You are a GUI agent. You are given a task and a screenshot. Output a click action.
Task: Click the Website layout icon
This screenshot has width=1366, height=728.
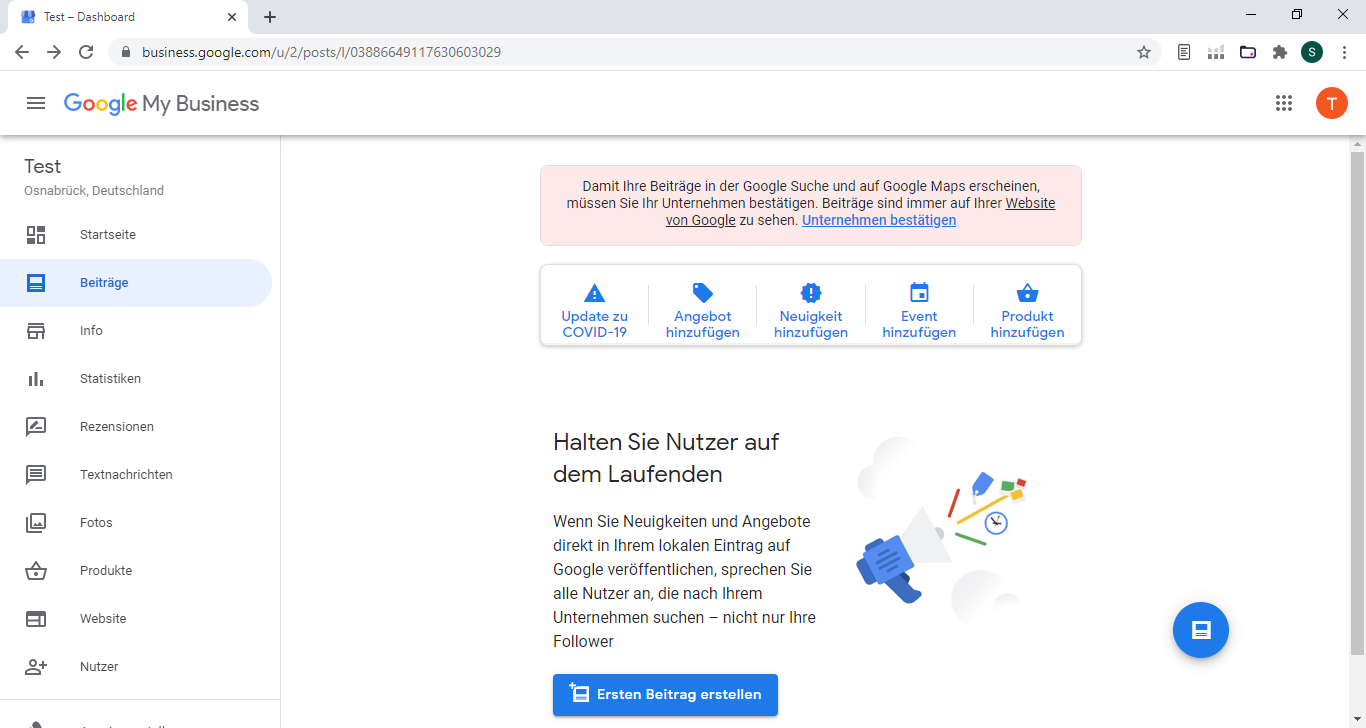coord(36,619)
